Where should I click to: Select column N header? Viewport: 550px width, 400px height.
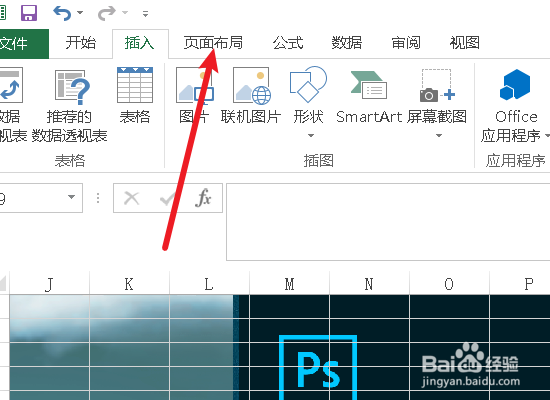tap(369, 284)
